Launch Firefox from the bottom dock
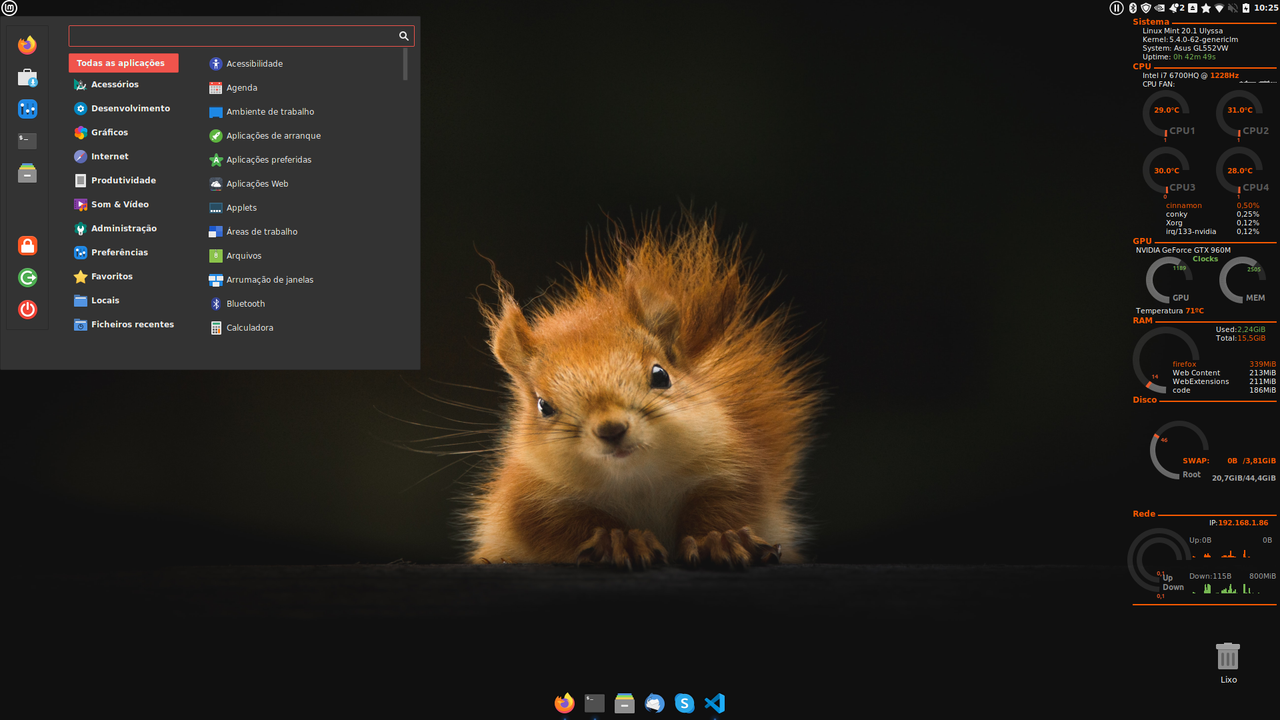The width and height of the screenshot is (1280, 720). tap(565, 703)
